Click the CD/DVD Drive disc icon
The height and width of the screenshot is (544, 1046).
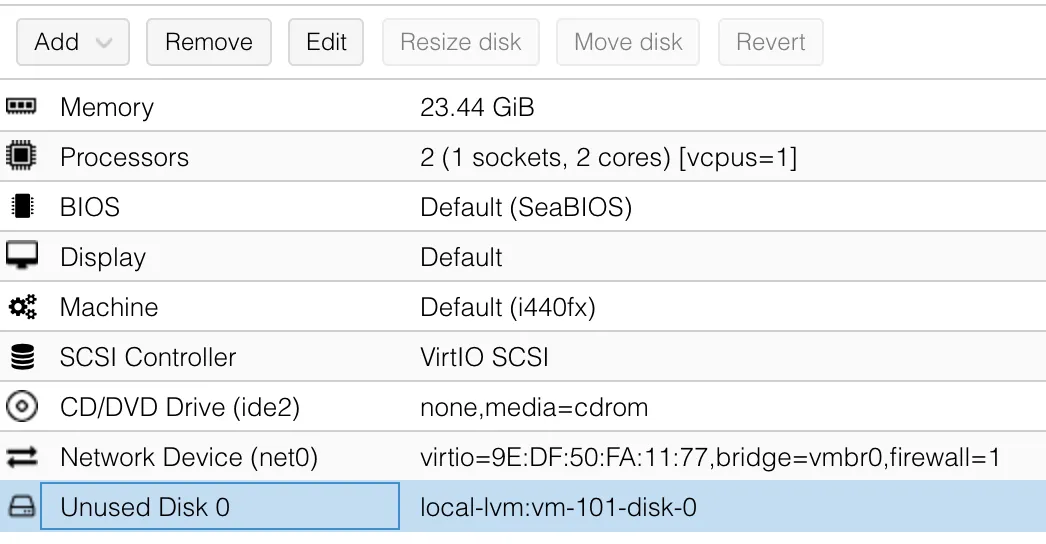pyautogui.click(x=22, y=407)
